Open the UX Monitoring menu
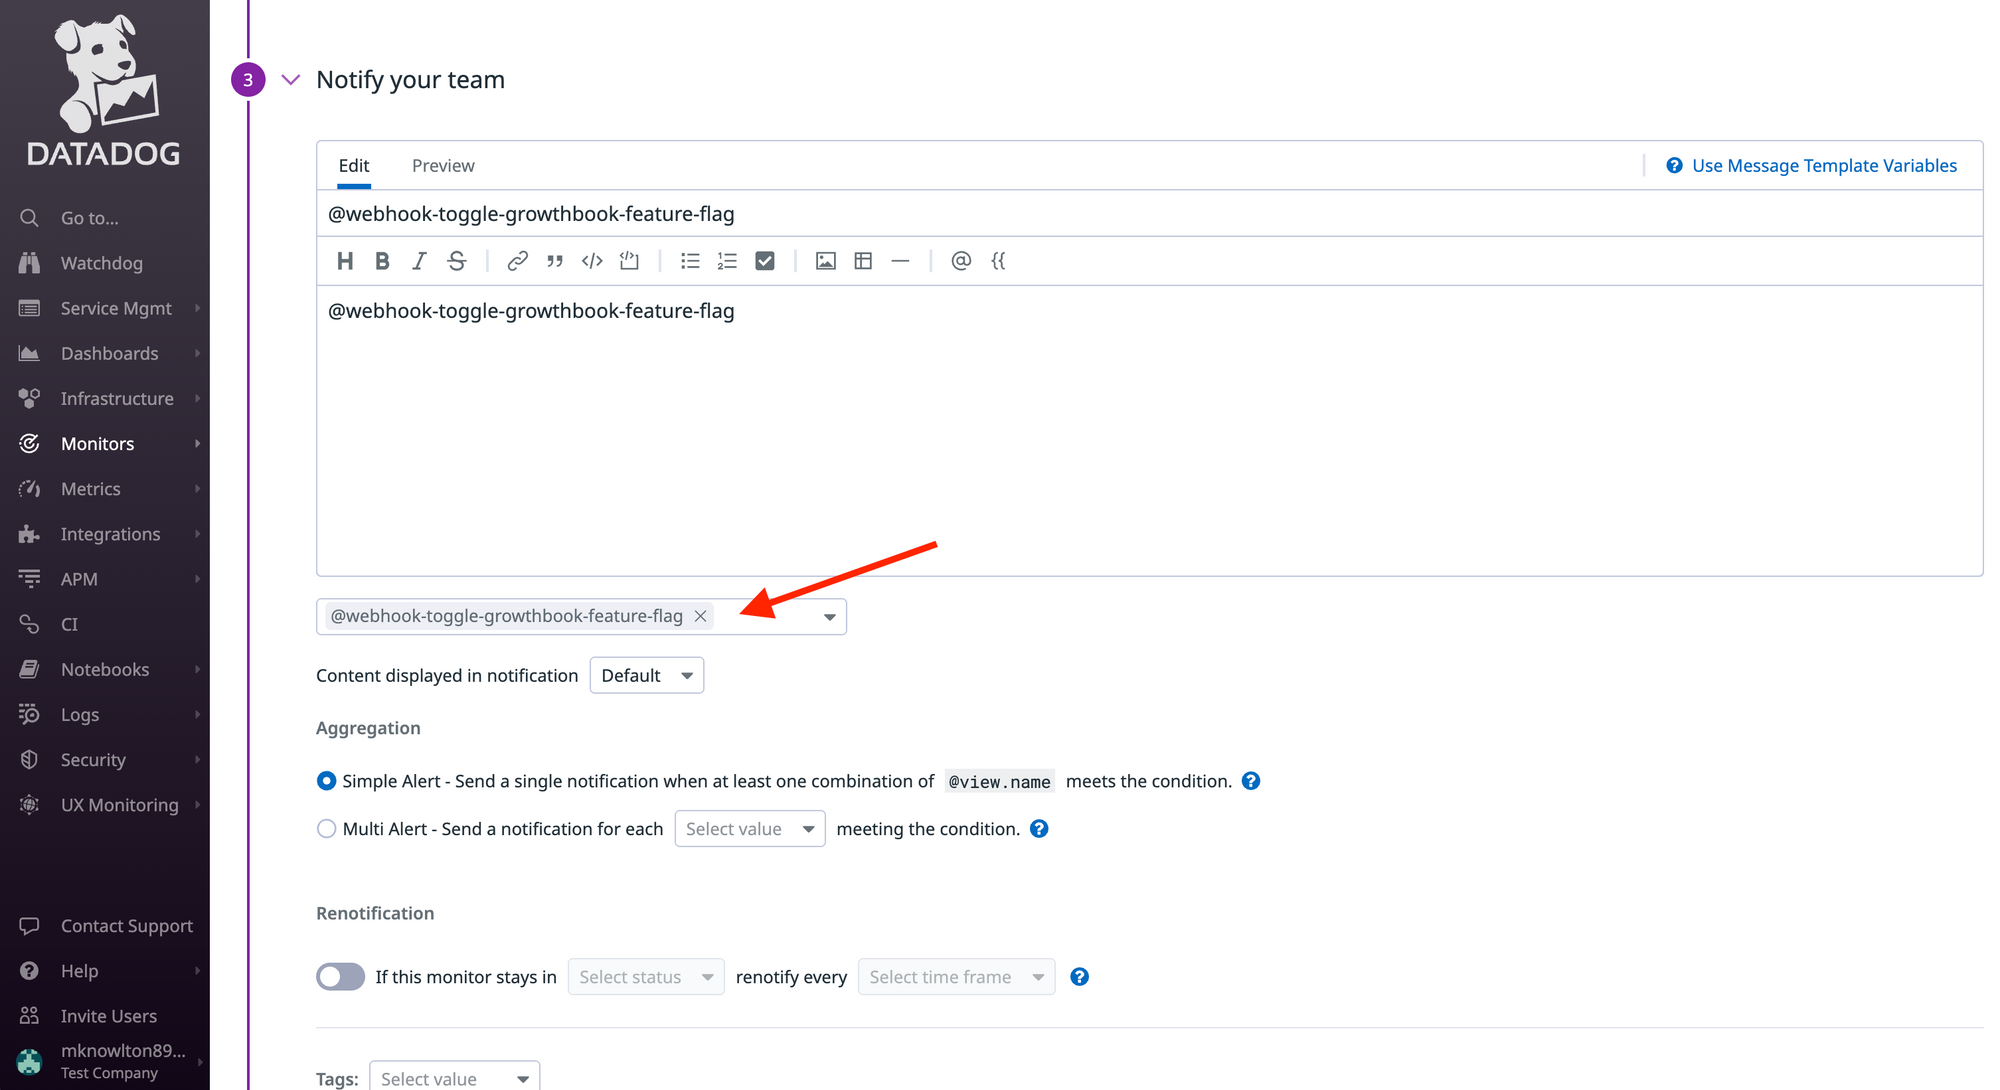 pyautogui.click(x=105, y=805)
